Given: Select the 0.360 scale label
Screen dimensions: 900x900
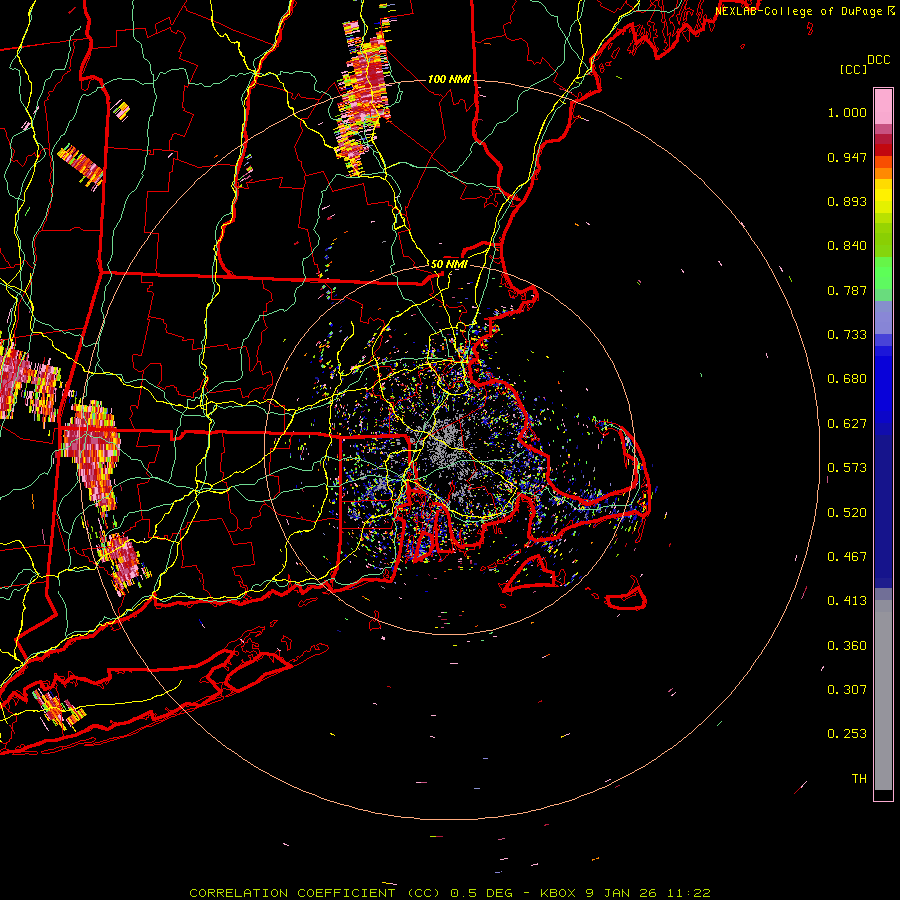Looking at the screenshot, I should 847,646.
